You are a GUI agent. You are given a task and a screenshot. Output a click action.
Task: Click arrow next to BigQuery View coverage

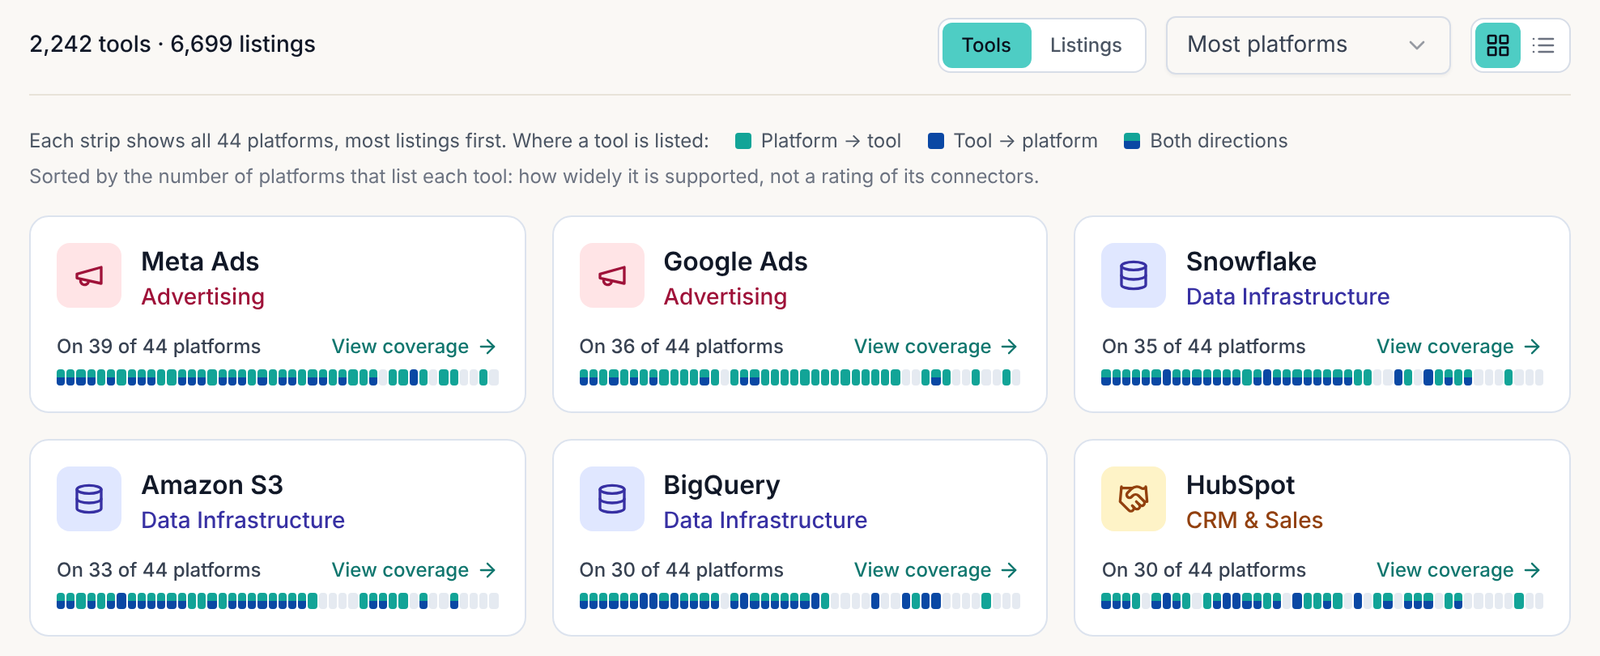tap(1009, 570)
